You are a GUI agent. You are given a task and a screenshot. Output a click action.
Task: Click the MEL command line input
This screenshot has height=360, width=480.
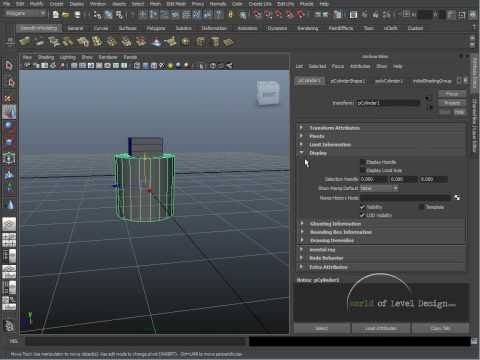136,341
